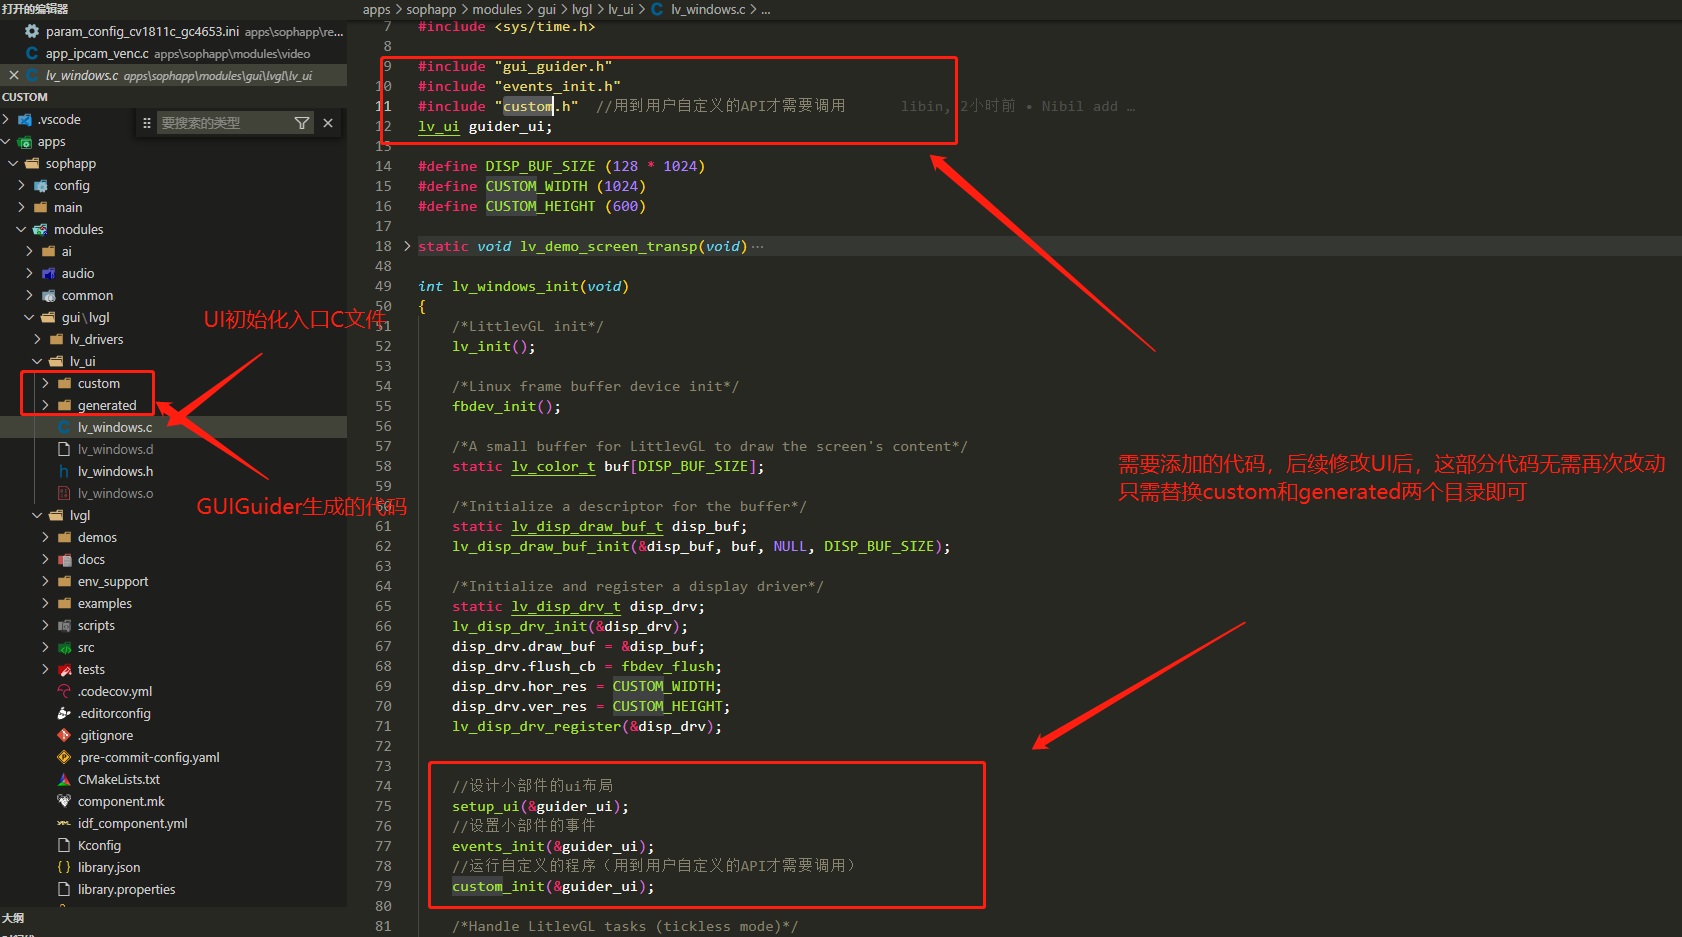
Task: Click the .vscode folder icon
Action: [x=25, y=120]
